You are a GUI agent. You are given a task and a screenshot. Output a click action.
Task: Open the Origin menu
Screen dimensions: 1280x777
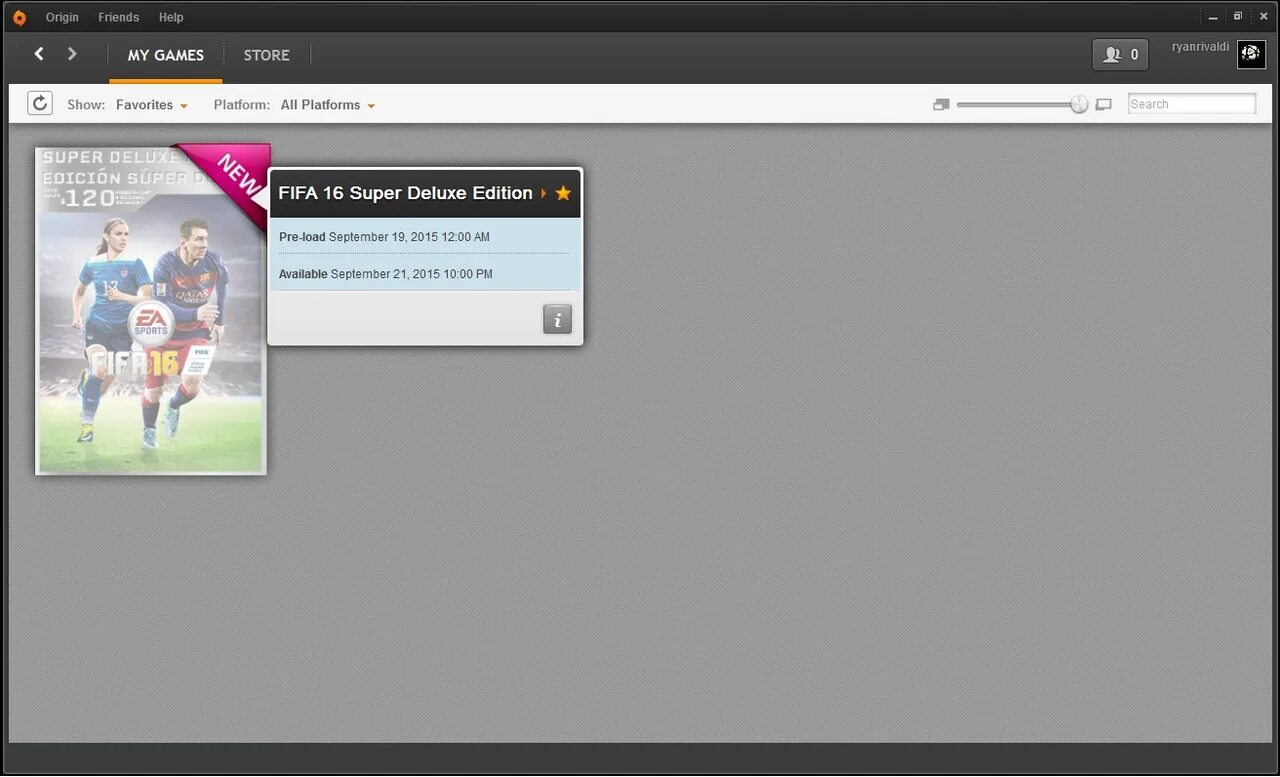pyautogui.click(x=62, y=17)
